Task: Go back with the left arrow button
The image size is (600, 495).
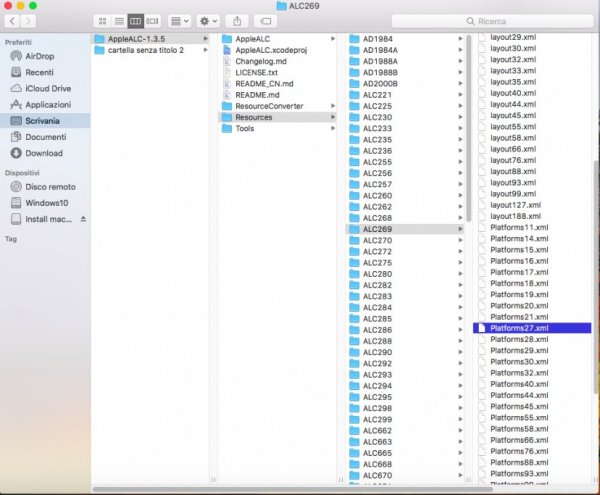Action: tap(12, 21)
